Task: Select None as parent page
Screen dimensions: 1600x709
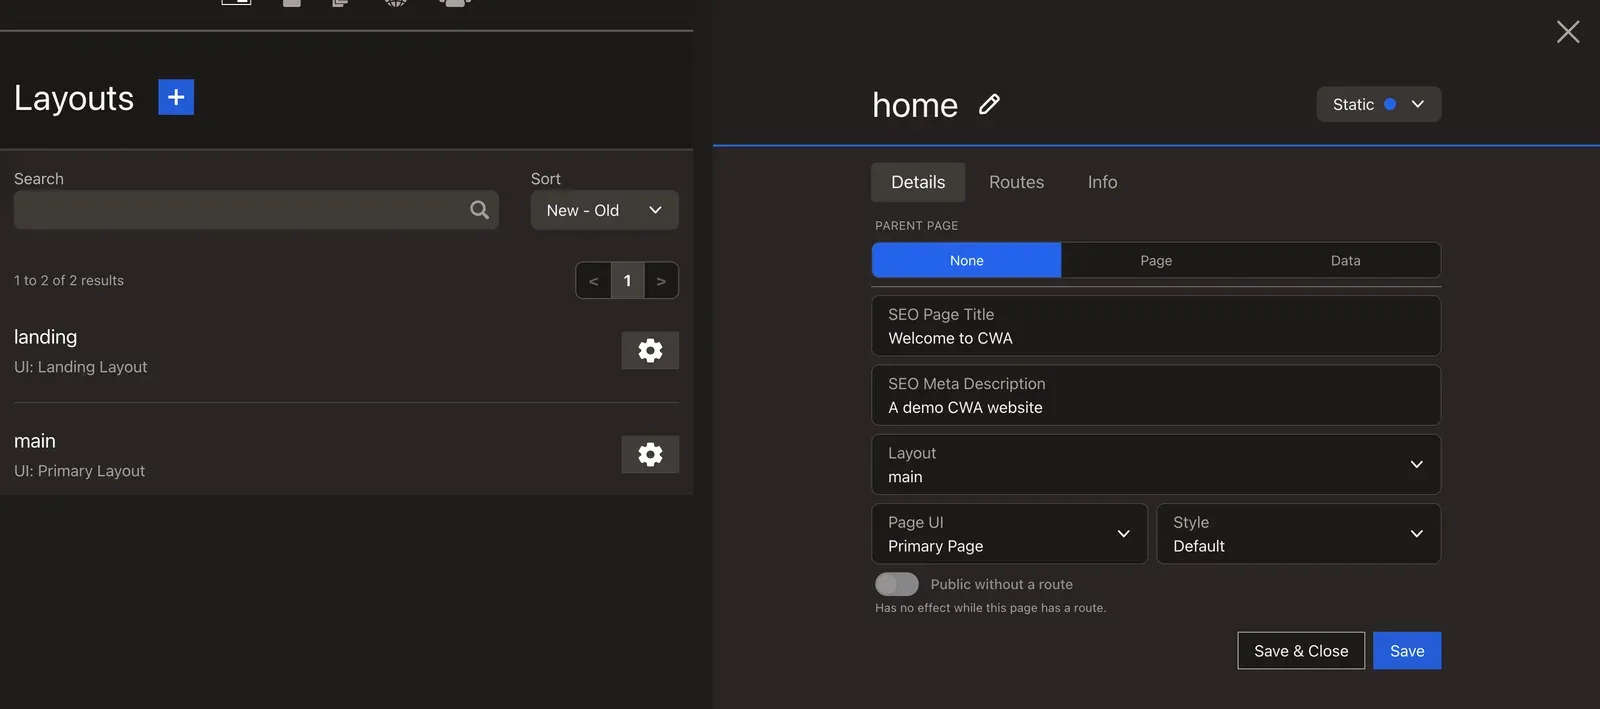Action: pos(966,260)
